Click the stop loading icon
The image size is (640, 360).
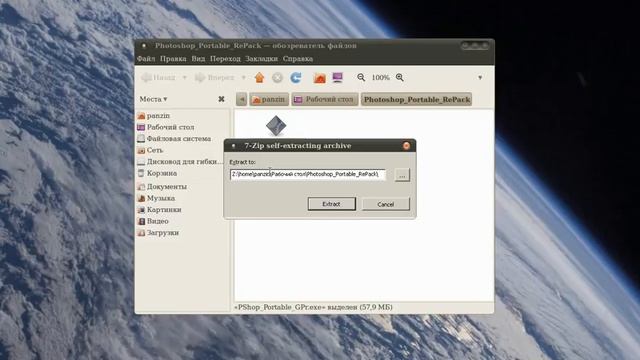pos(277,78)
